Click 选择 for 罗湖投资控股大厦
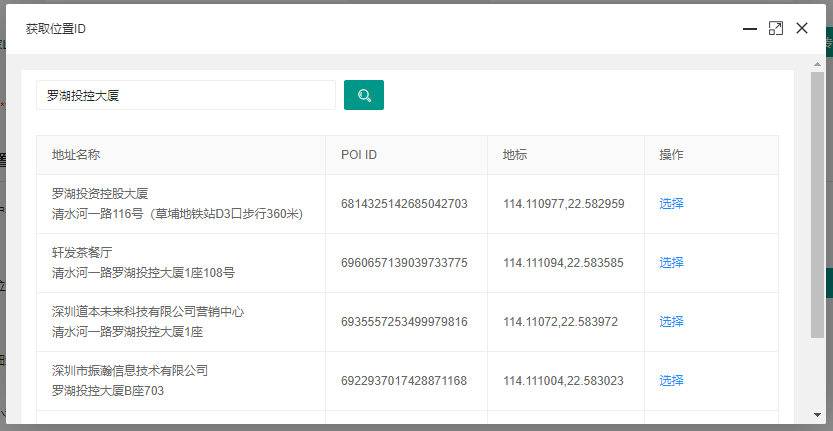Screen dimensions: 833x431 click(x=671, y=204)
